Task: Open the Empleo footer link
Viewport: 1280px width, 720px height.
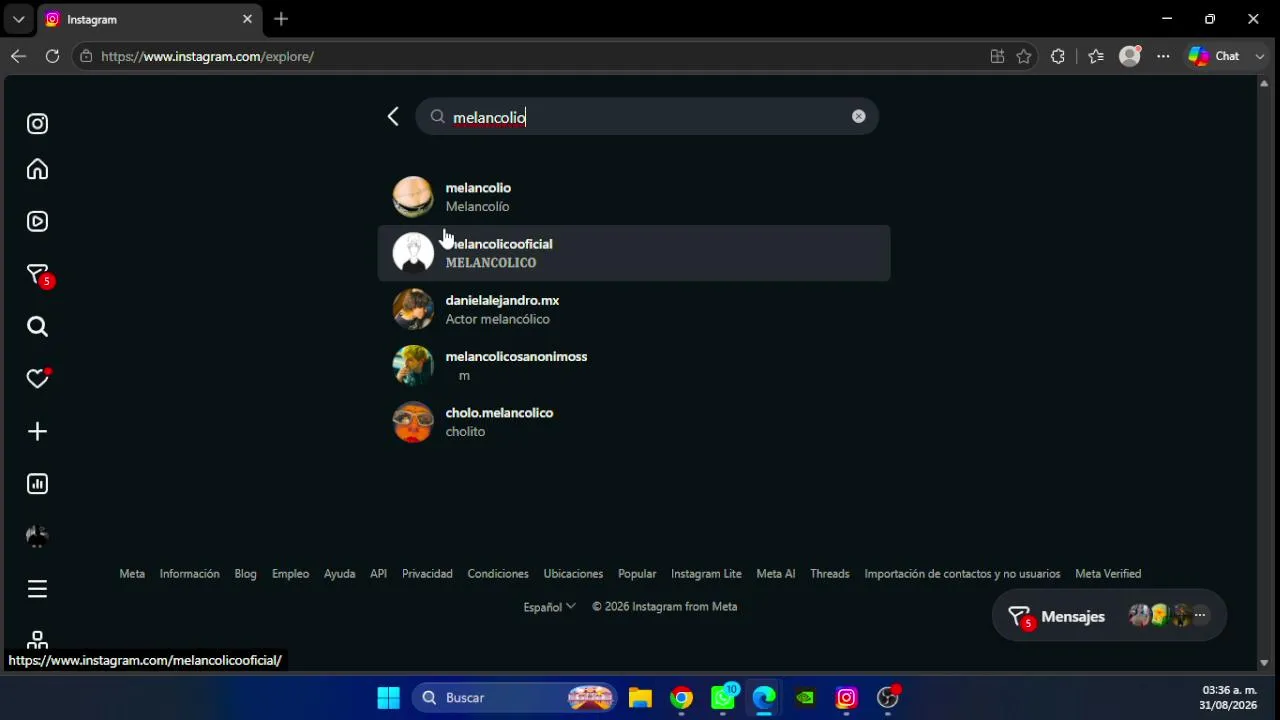Action: pos(290,574)
